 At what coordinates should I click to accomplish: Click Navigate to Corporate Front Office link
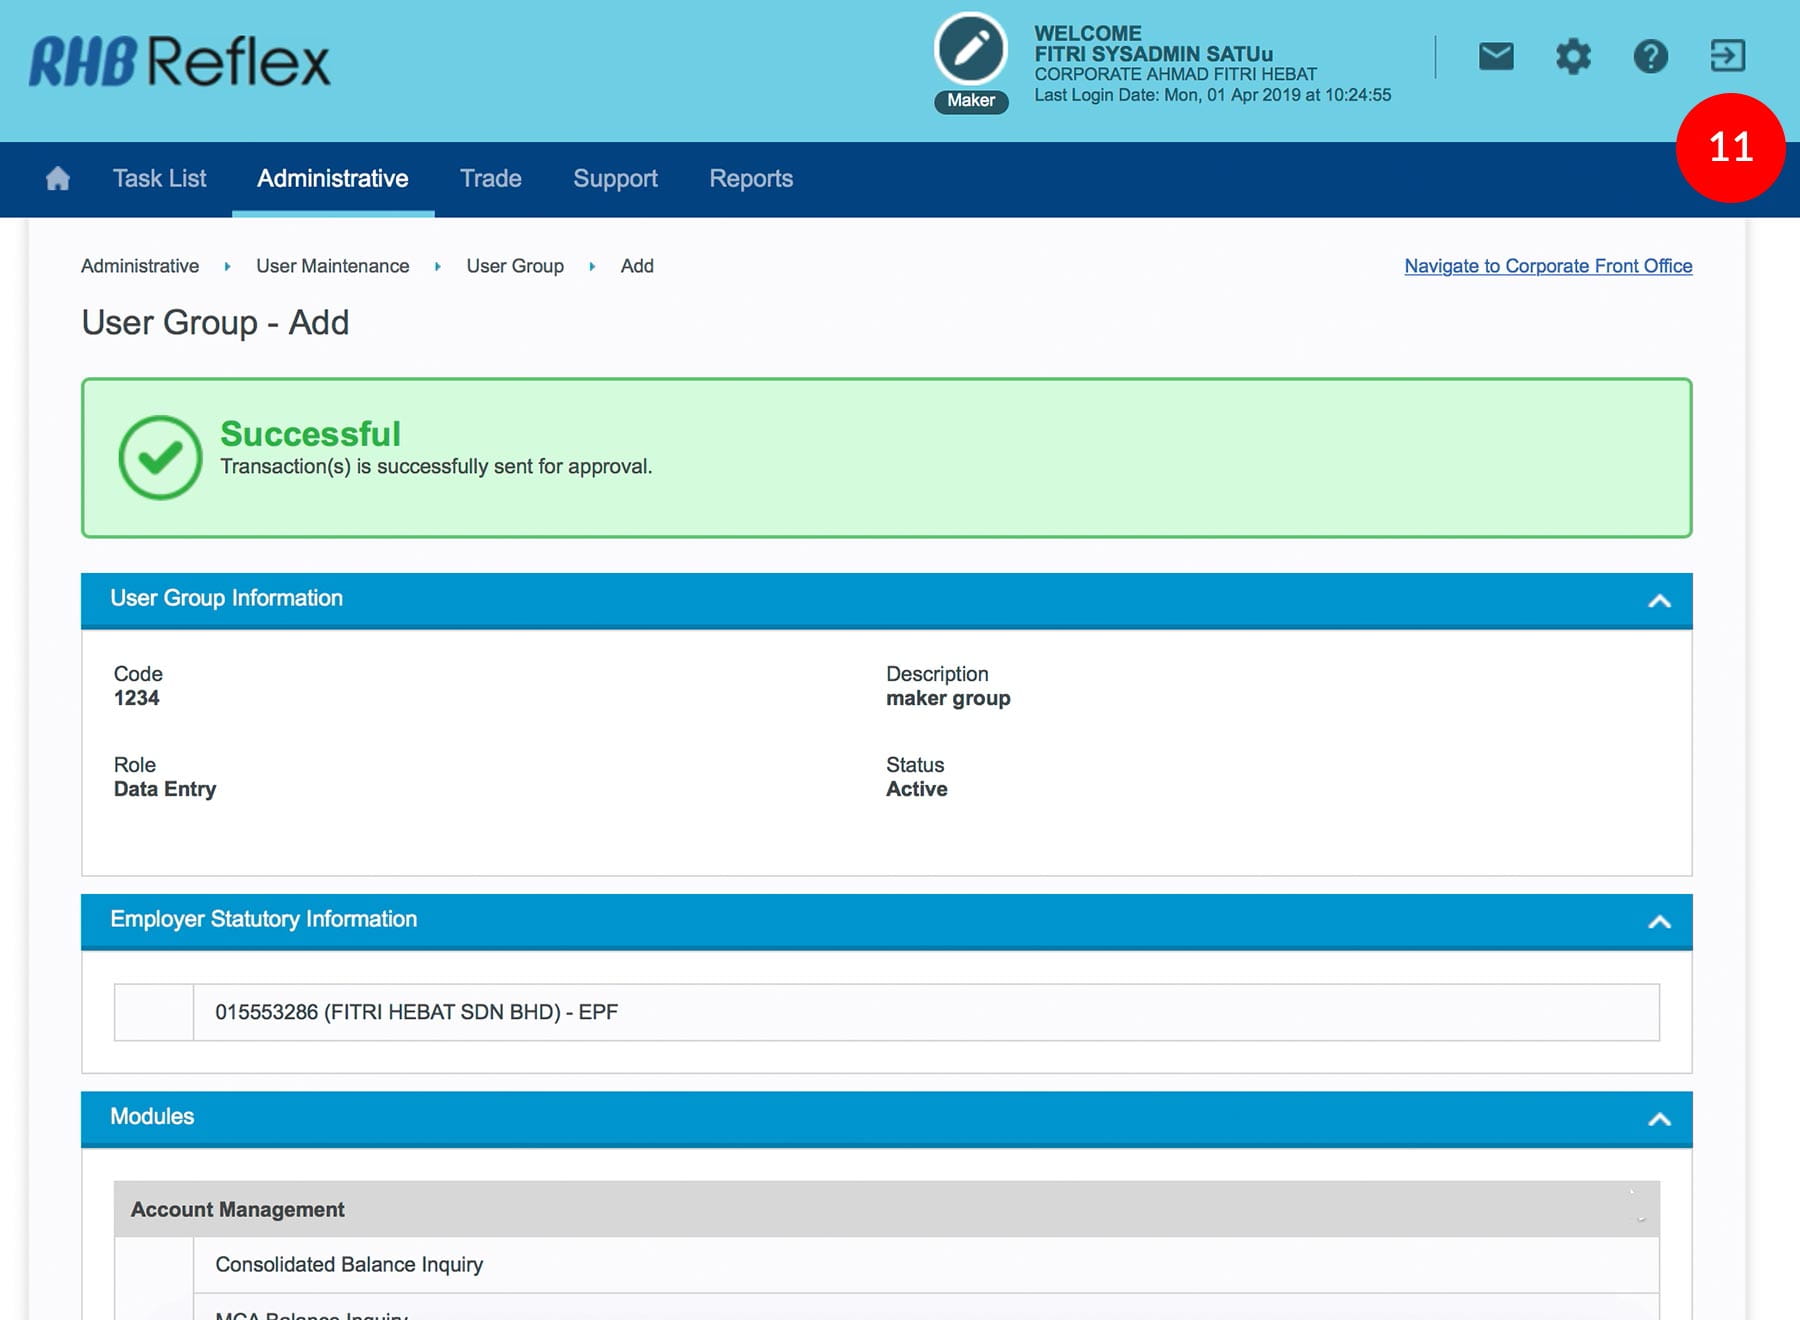pyautogui.click(x=1547, y=266)
